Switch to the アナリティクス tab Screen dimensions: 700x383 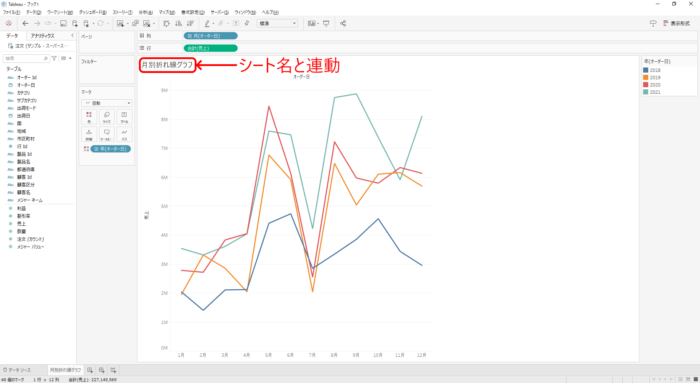42,36
